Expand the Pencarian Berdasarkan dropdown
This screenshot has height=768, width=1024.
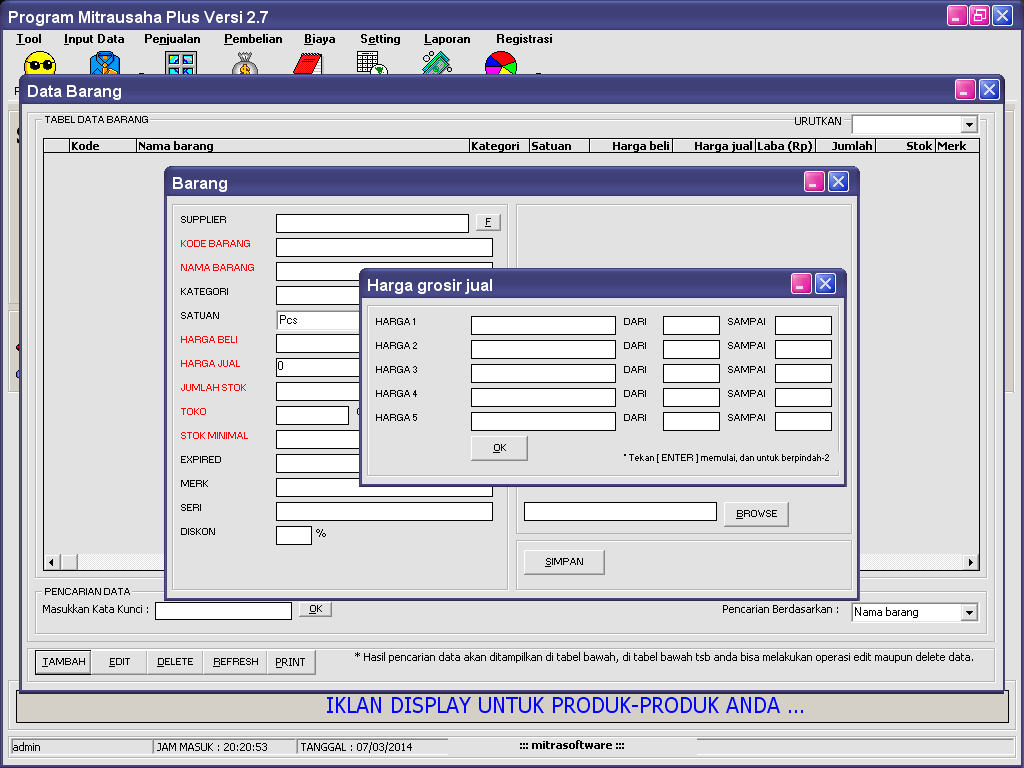[969, 613]
